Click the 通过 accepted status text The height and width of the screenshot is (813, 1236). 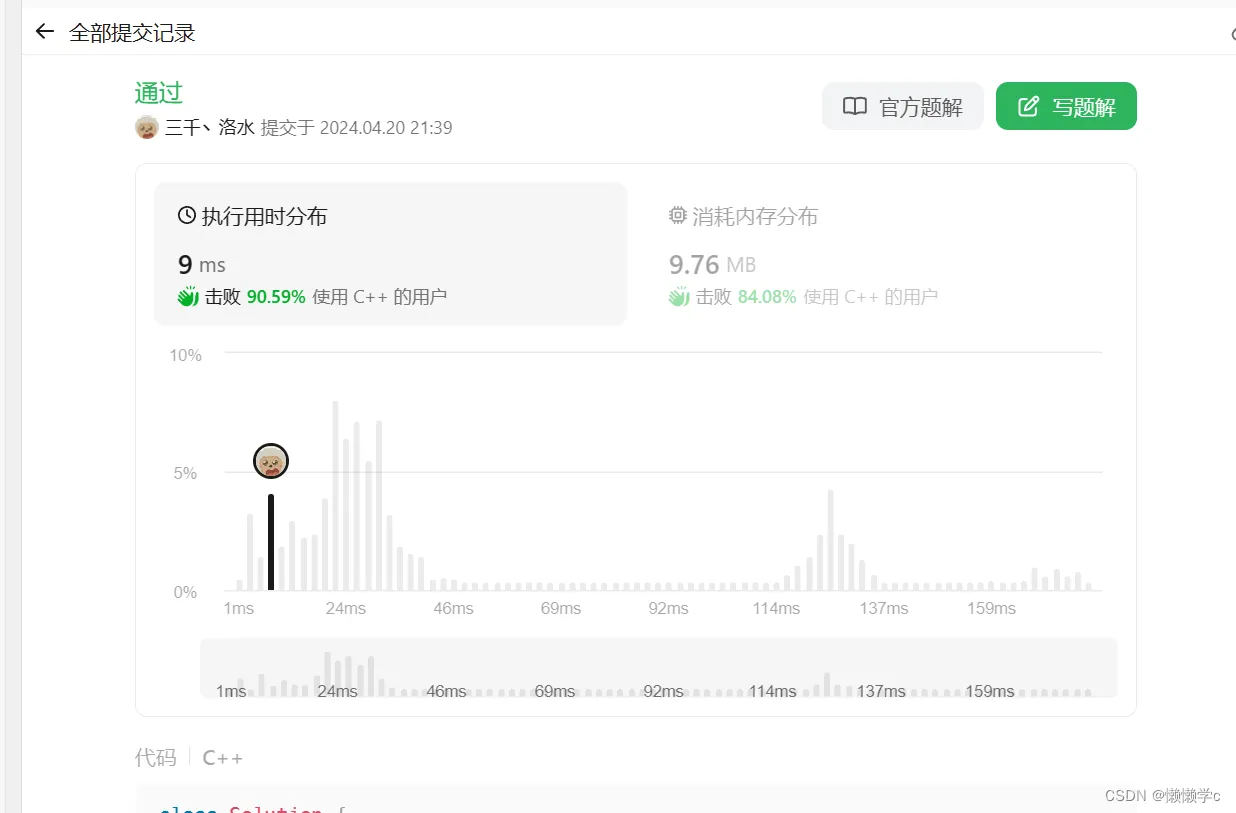pos(159,93)
